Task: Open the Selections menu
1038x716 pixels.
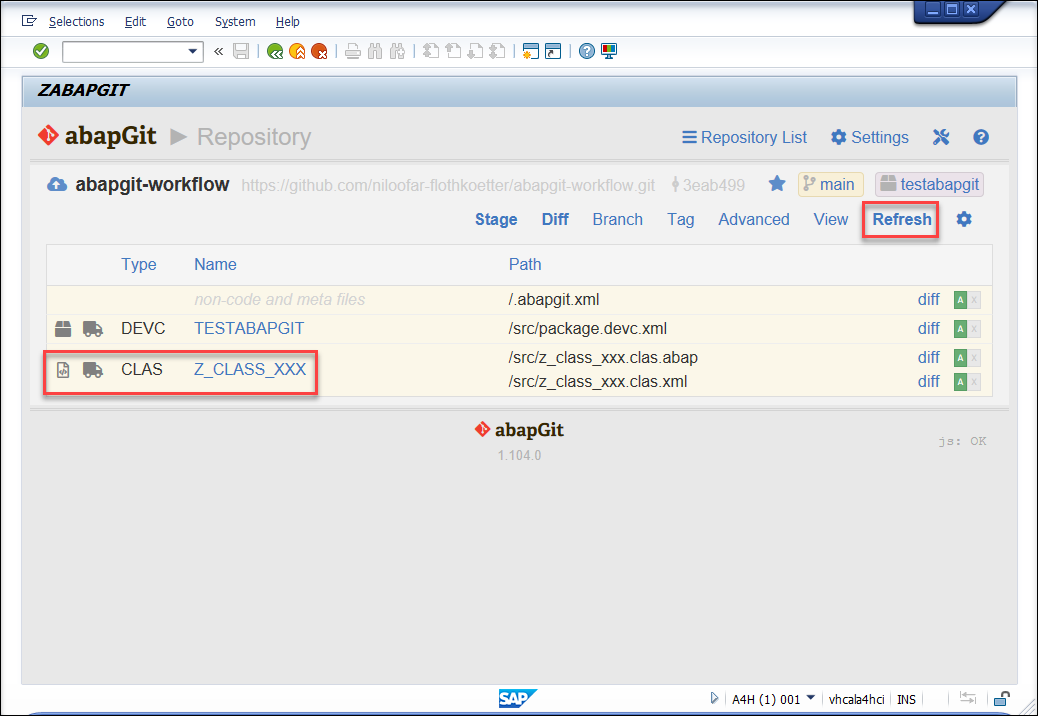Action: click(77, 21)
